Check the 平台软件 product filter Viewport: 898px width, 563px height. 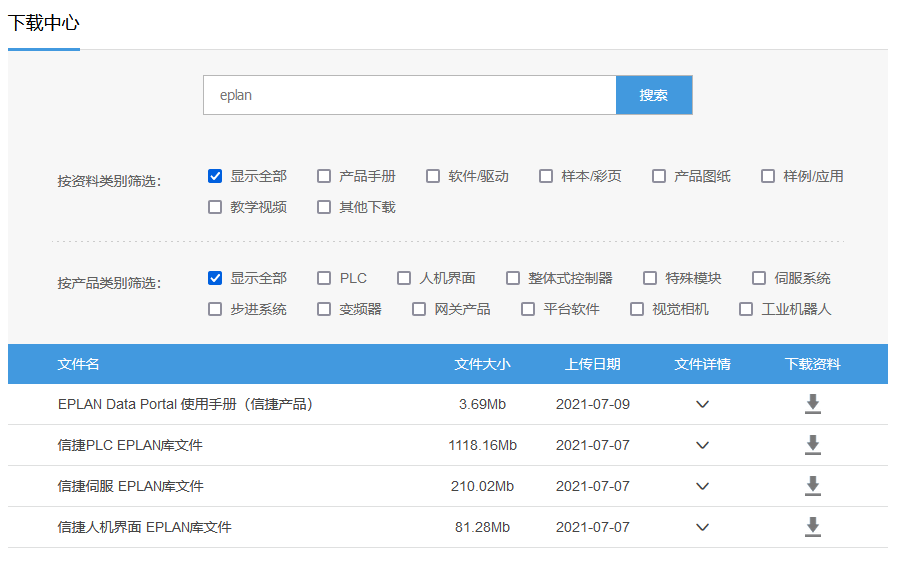pyautogui.click(x=527, y=309)
